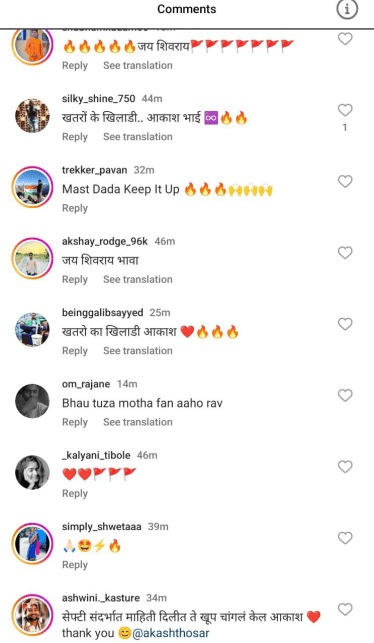See translation of akshay_rodge_96k's comment
The width and height of the screenshot is (374, 643).
click(x=138, y=279)
